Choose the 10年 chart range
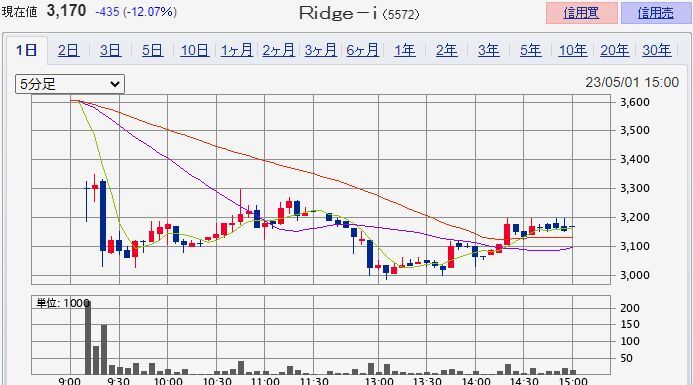Viewport: 693px width, 385px height. pos(573,50)
